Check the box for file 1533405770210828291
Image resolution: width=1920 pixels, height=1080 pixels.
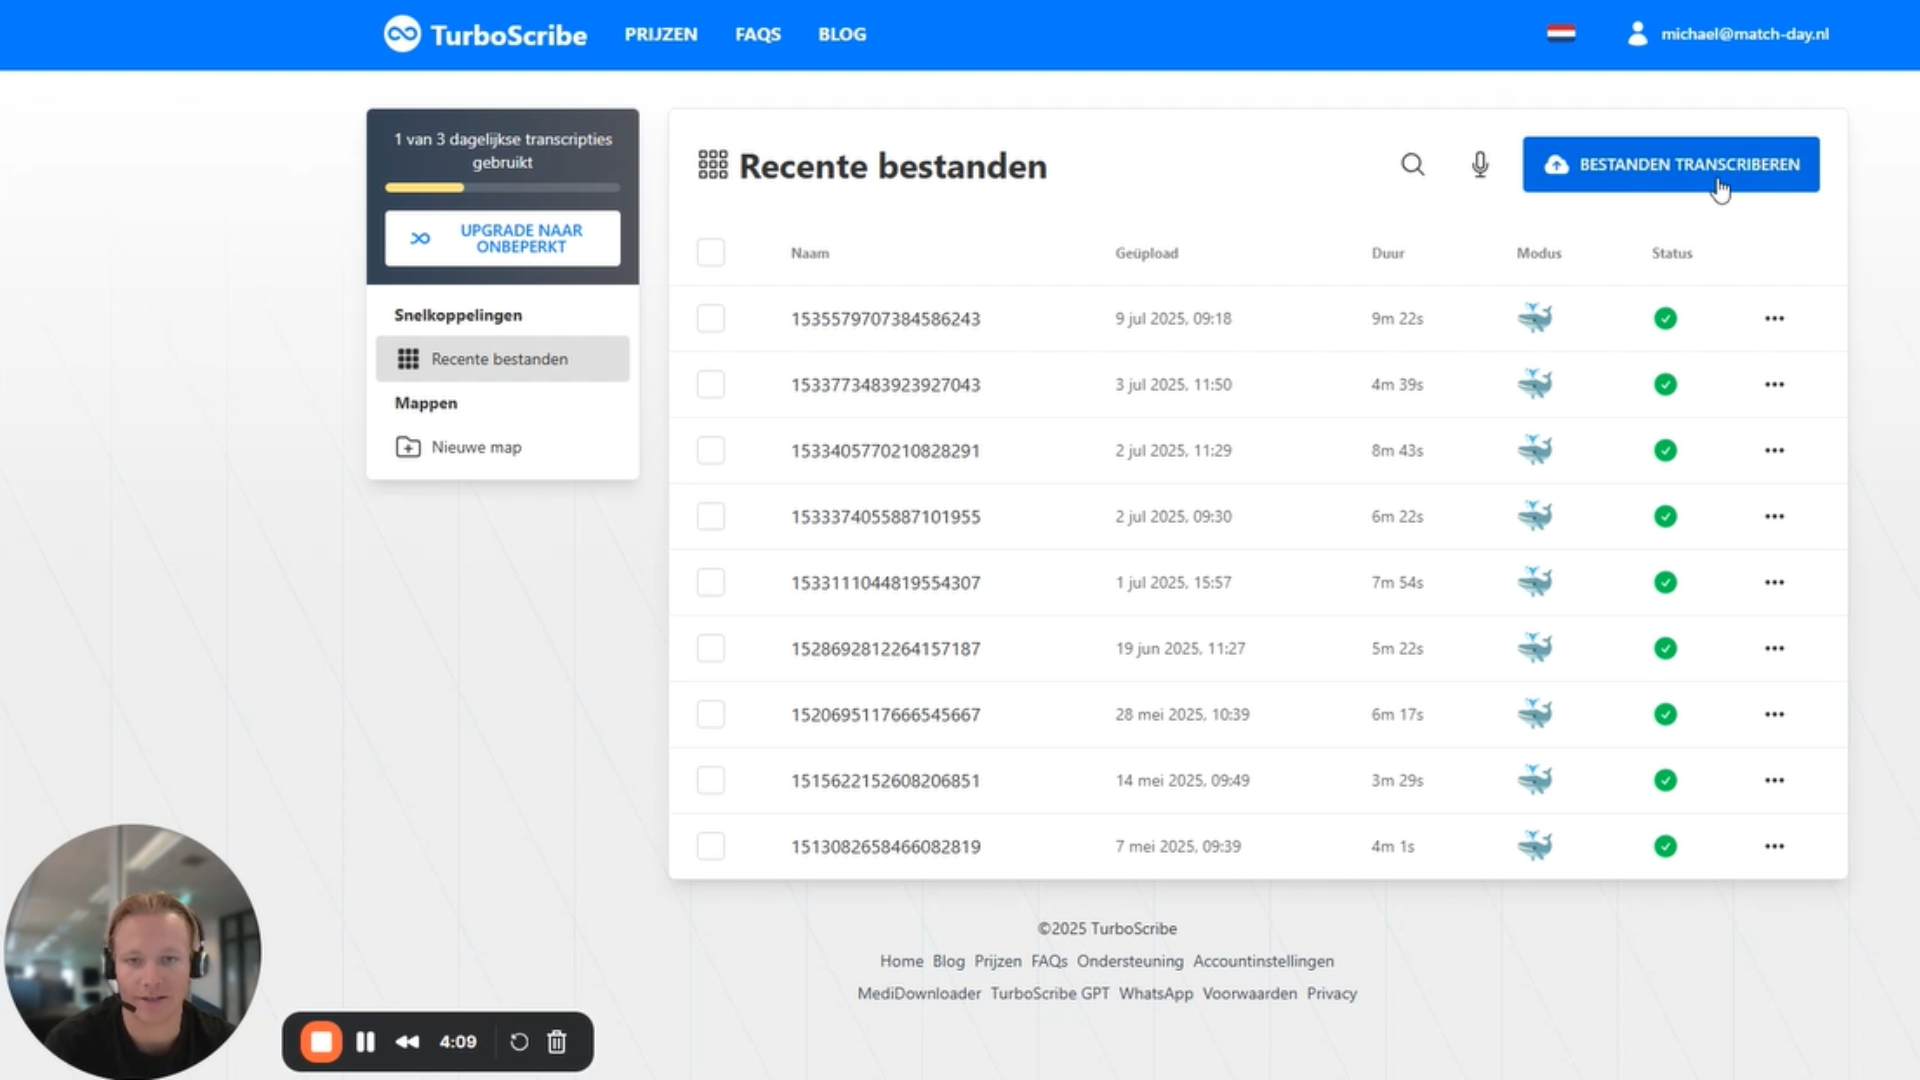coord(711,450)
